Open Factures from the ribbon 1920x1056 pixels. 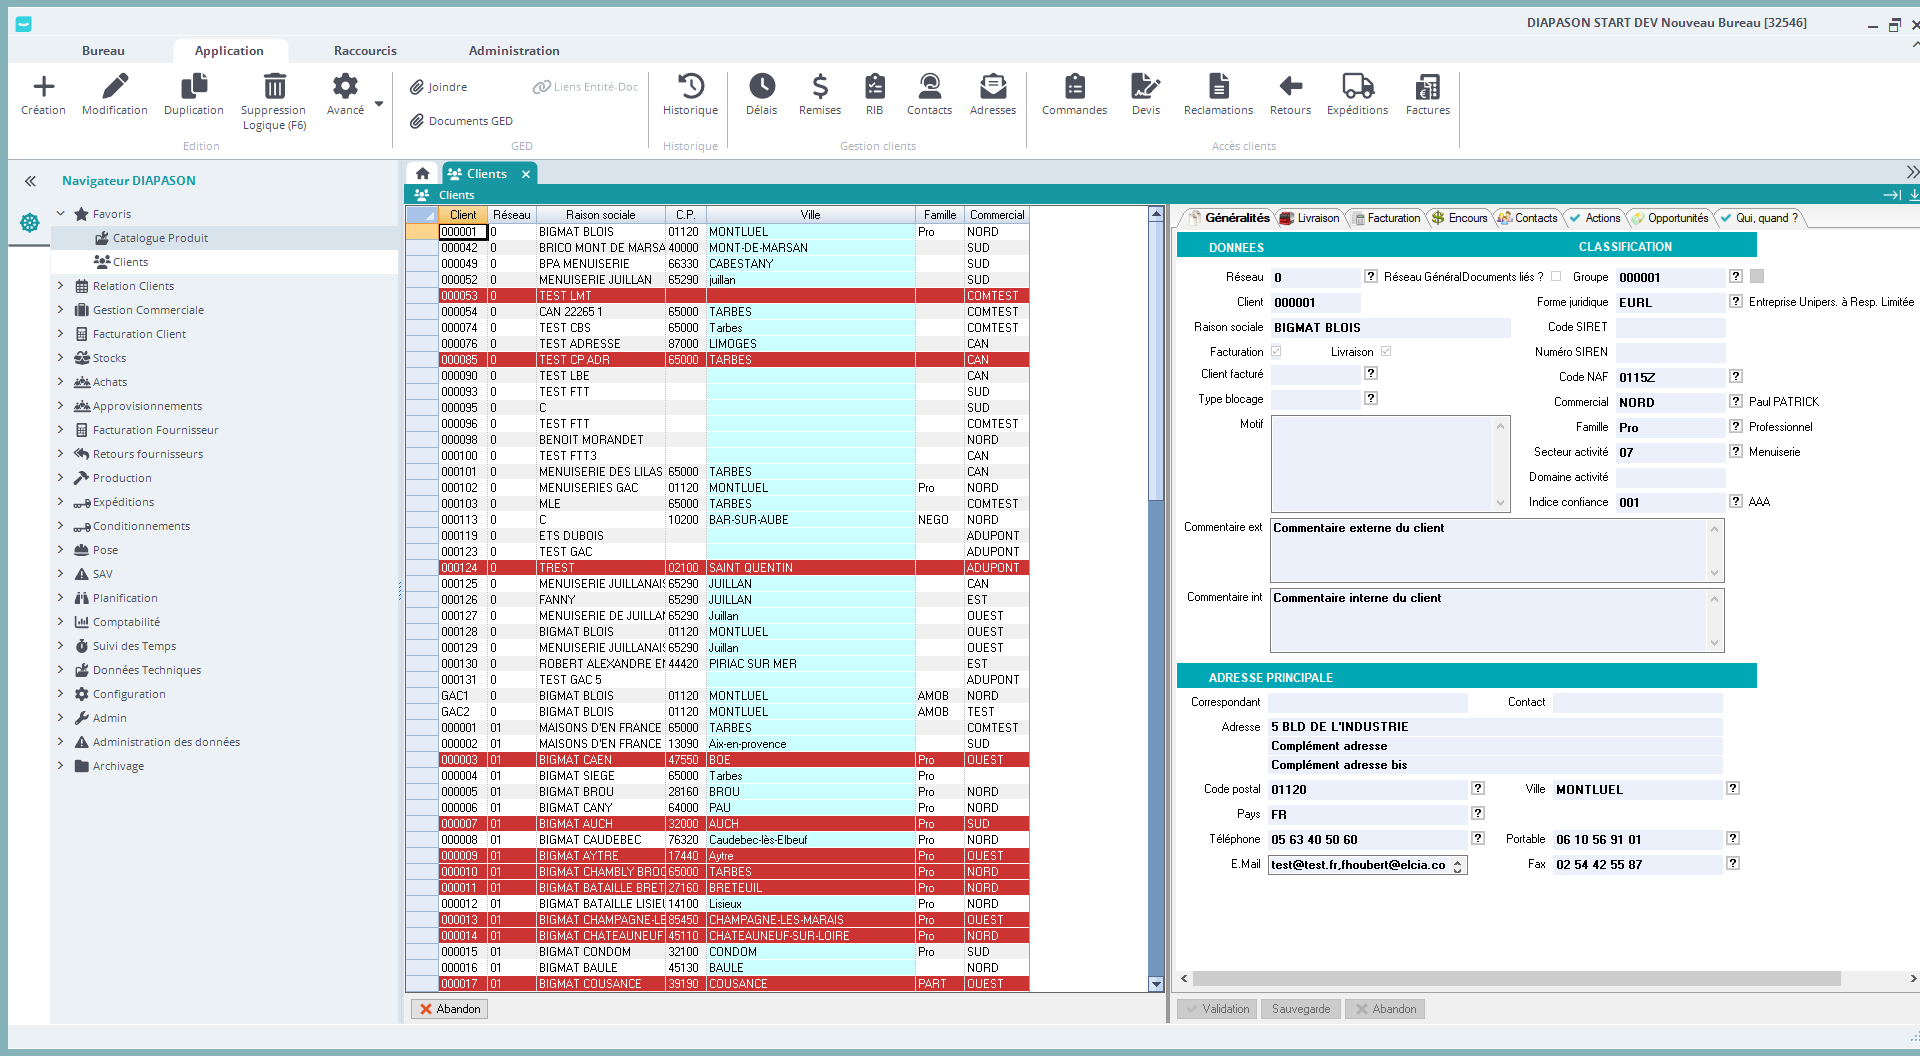click(x=1427, y=87)
